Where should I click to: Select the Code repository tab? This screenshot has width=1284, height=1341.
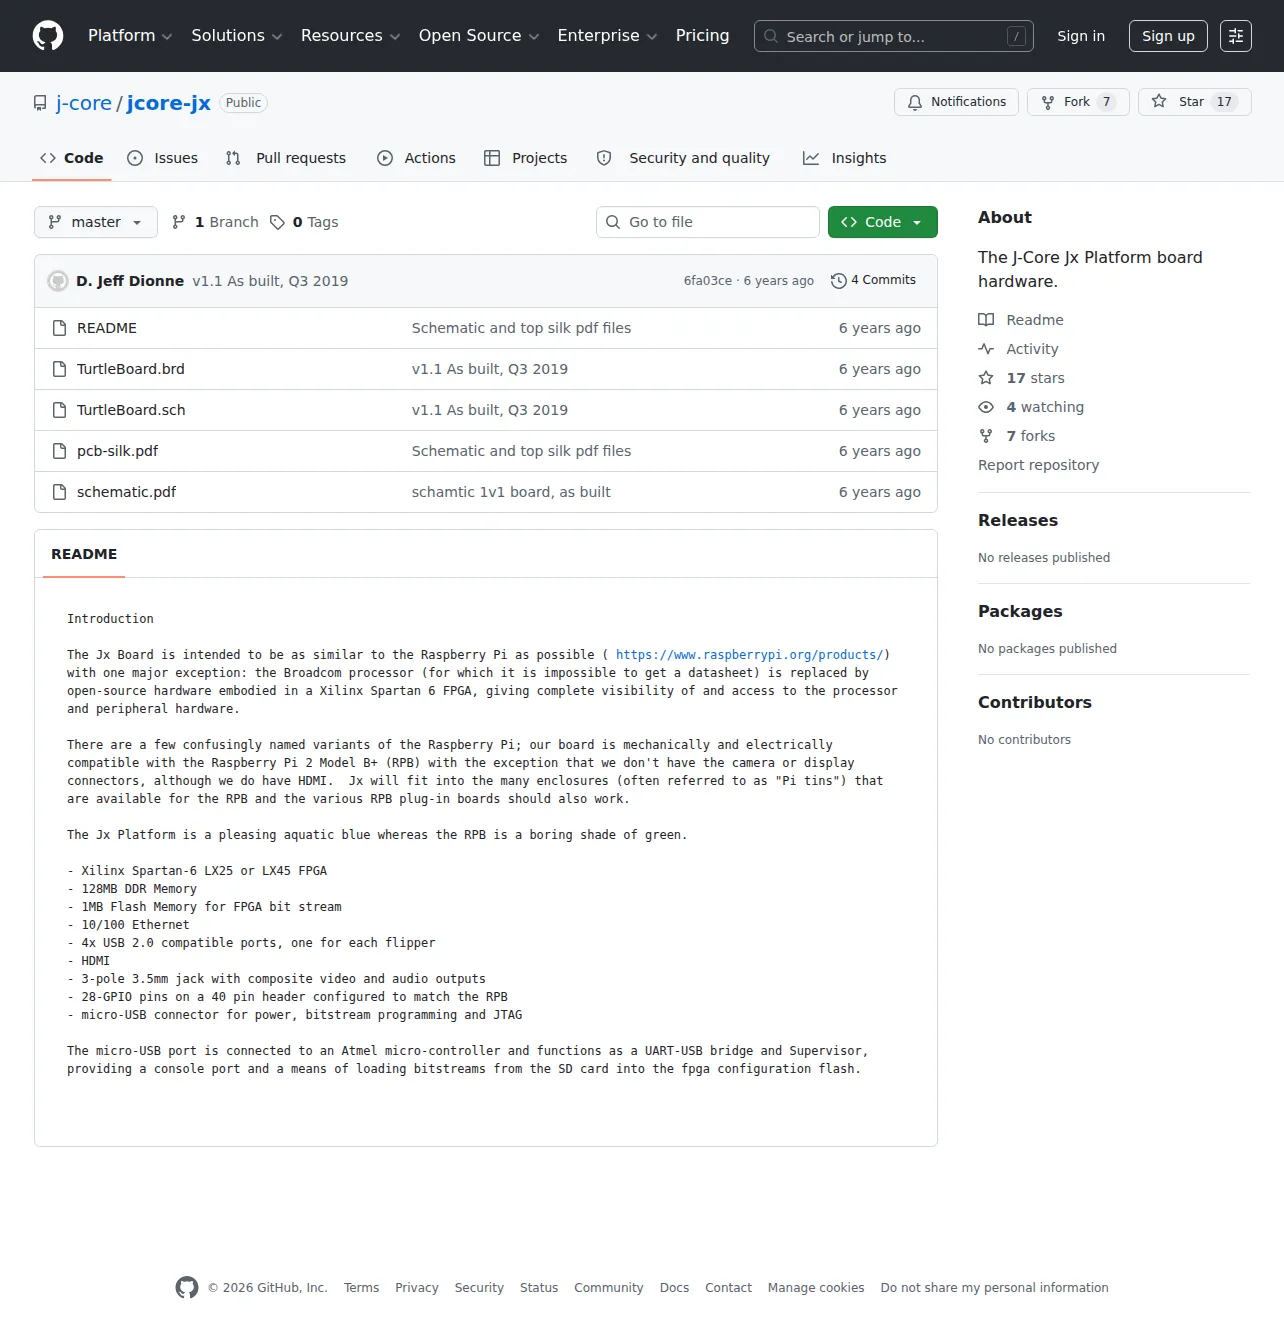(x=72, y=158)
